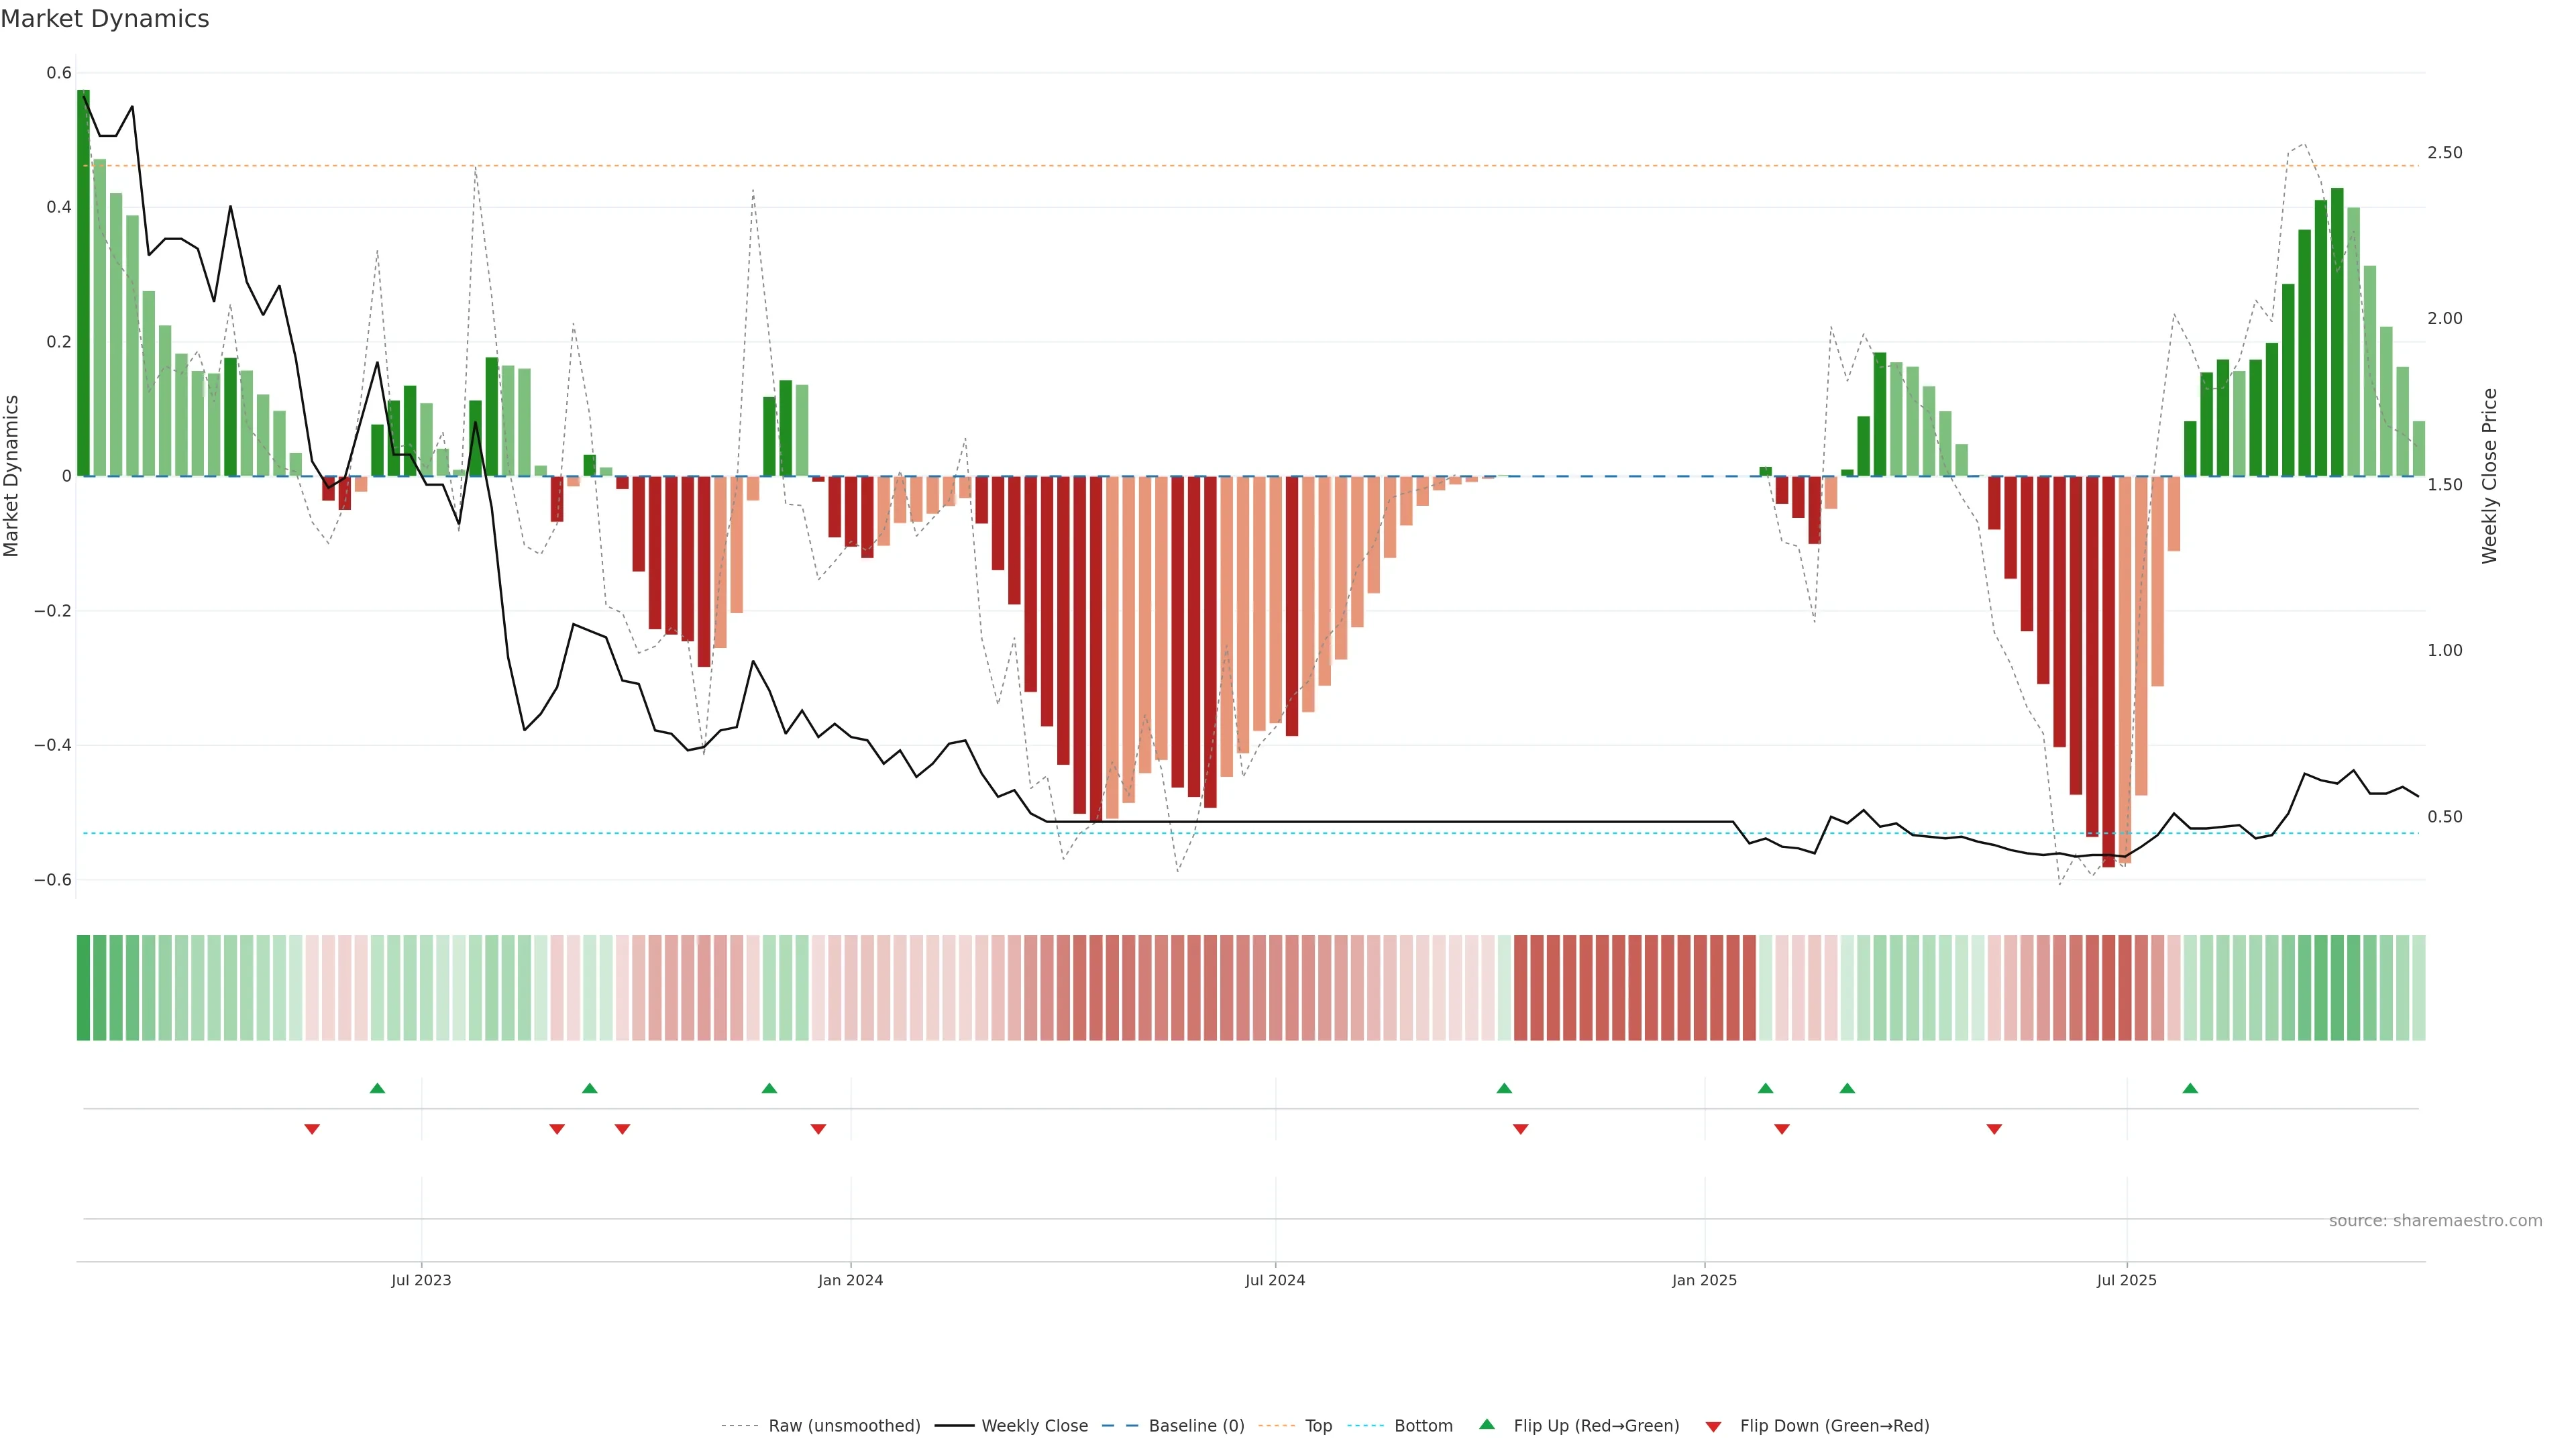Click the first green flip-up marker before Jul 2023
This screenshot has height=1449, width=2576.
pyautogui.click(x=377, y=1088)
